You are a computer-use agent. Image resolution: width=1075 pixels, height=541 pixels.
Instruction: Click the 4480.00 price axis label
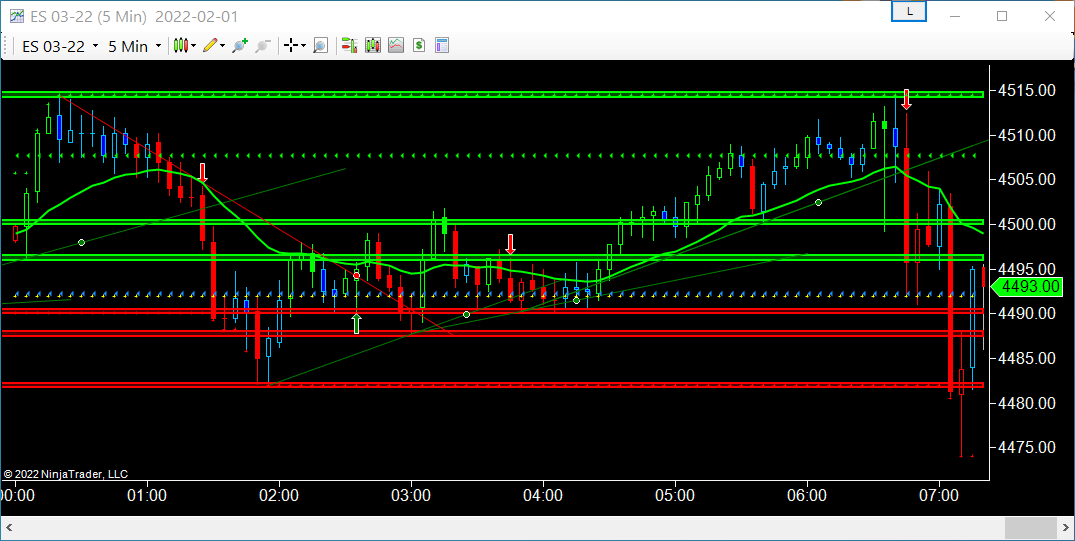pyautogui.click(x=1026, y=403)
